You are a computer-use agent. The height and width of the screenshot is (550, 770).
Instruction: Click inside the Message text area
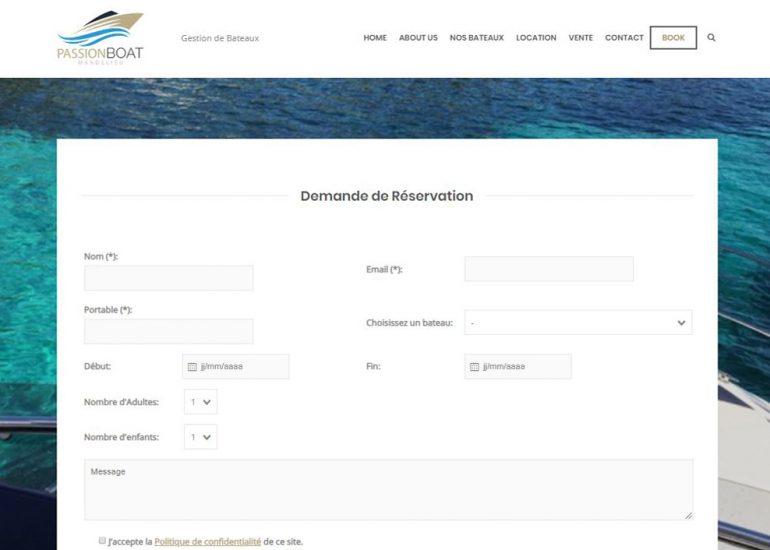389,490
